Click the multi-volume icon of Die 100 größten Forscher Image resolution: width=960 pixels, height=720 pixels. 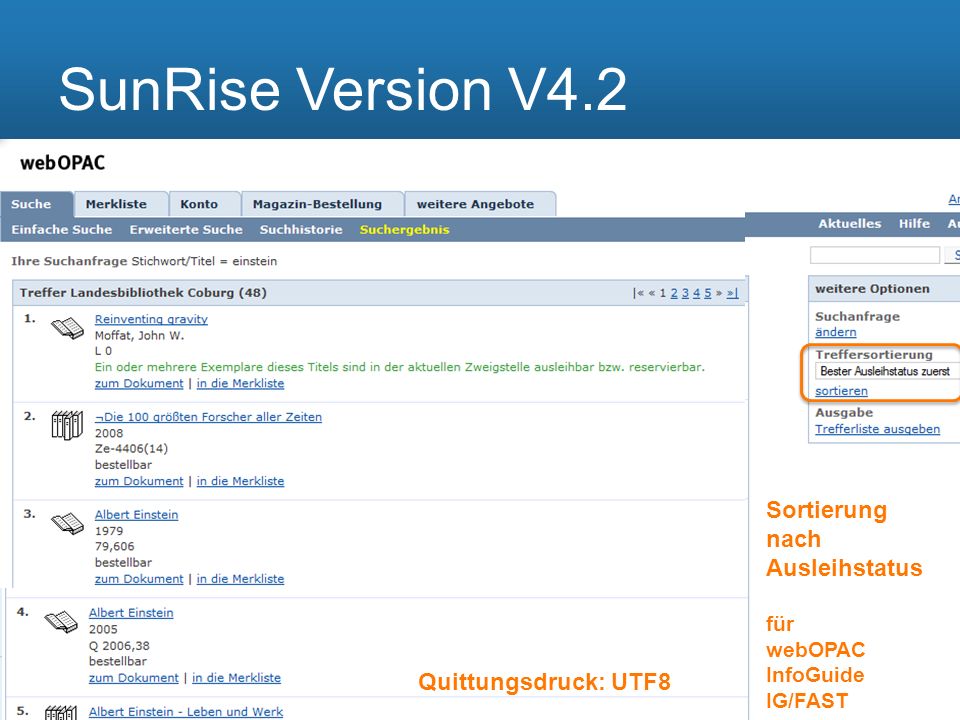point(67,425)
